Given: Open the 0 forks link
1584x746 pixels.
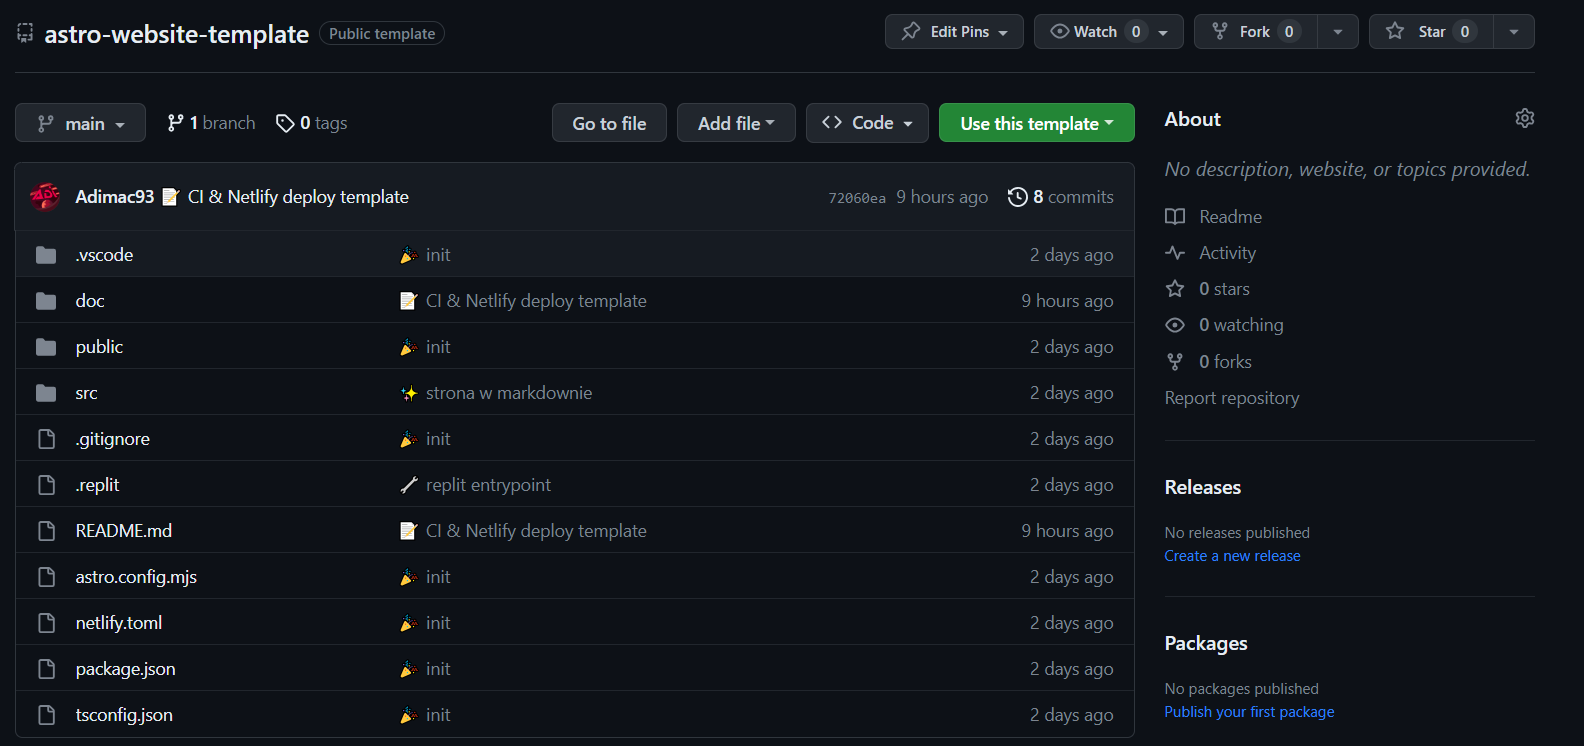Looking at the screenshot, I should tap(1209, 362).
